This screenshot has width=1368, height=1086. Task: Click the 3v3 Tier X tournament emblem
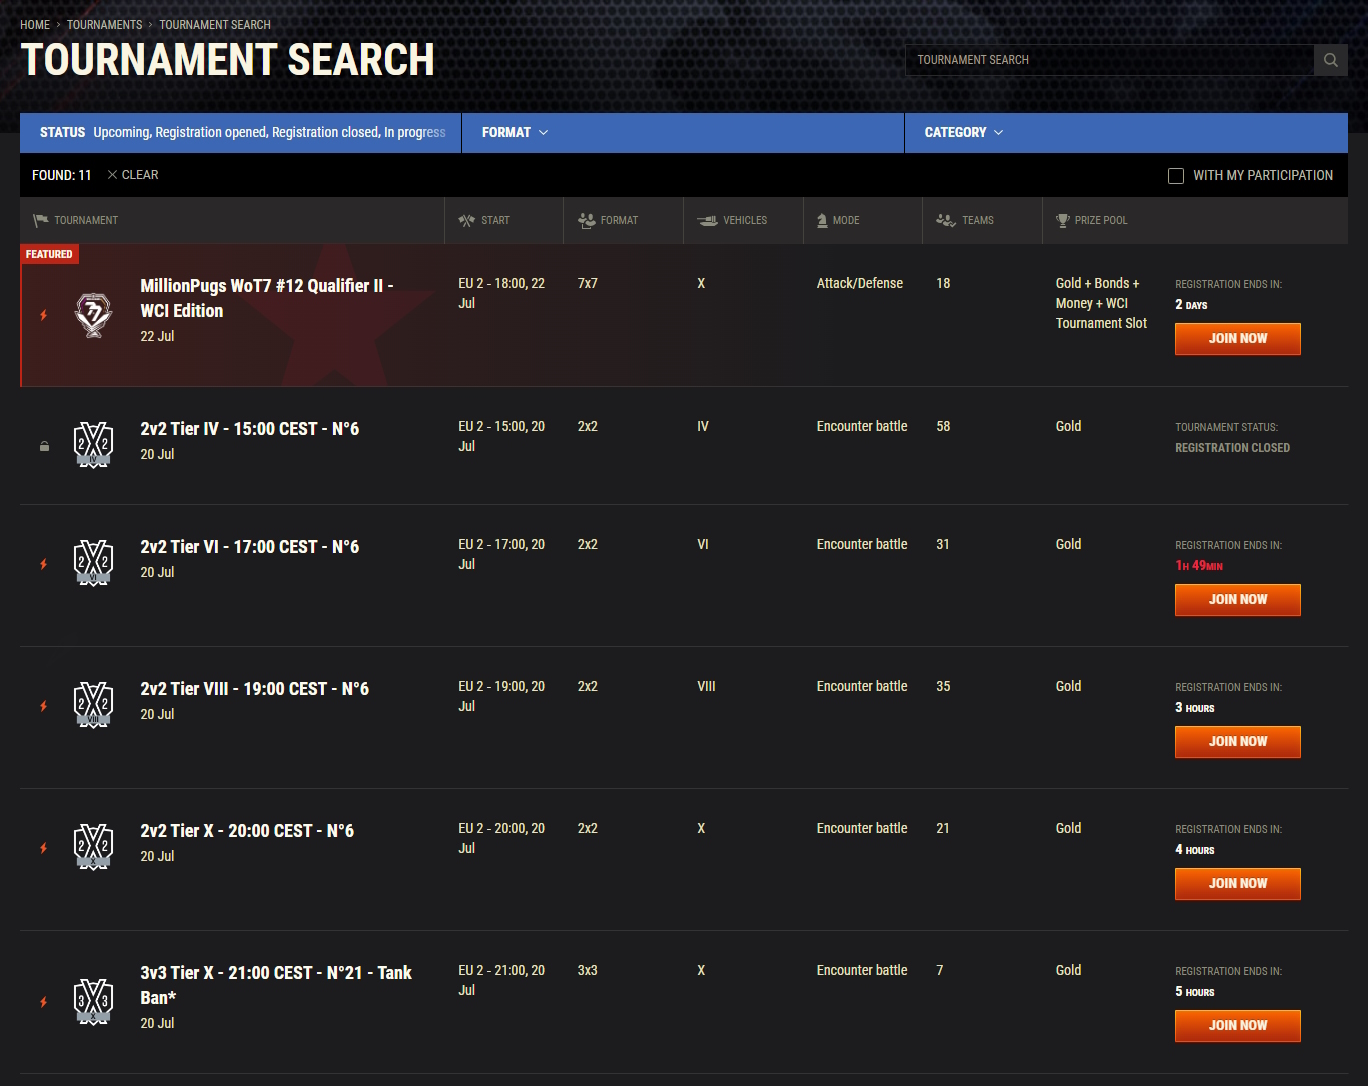(94, 1002)
